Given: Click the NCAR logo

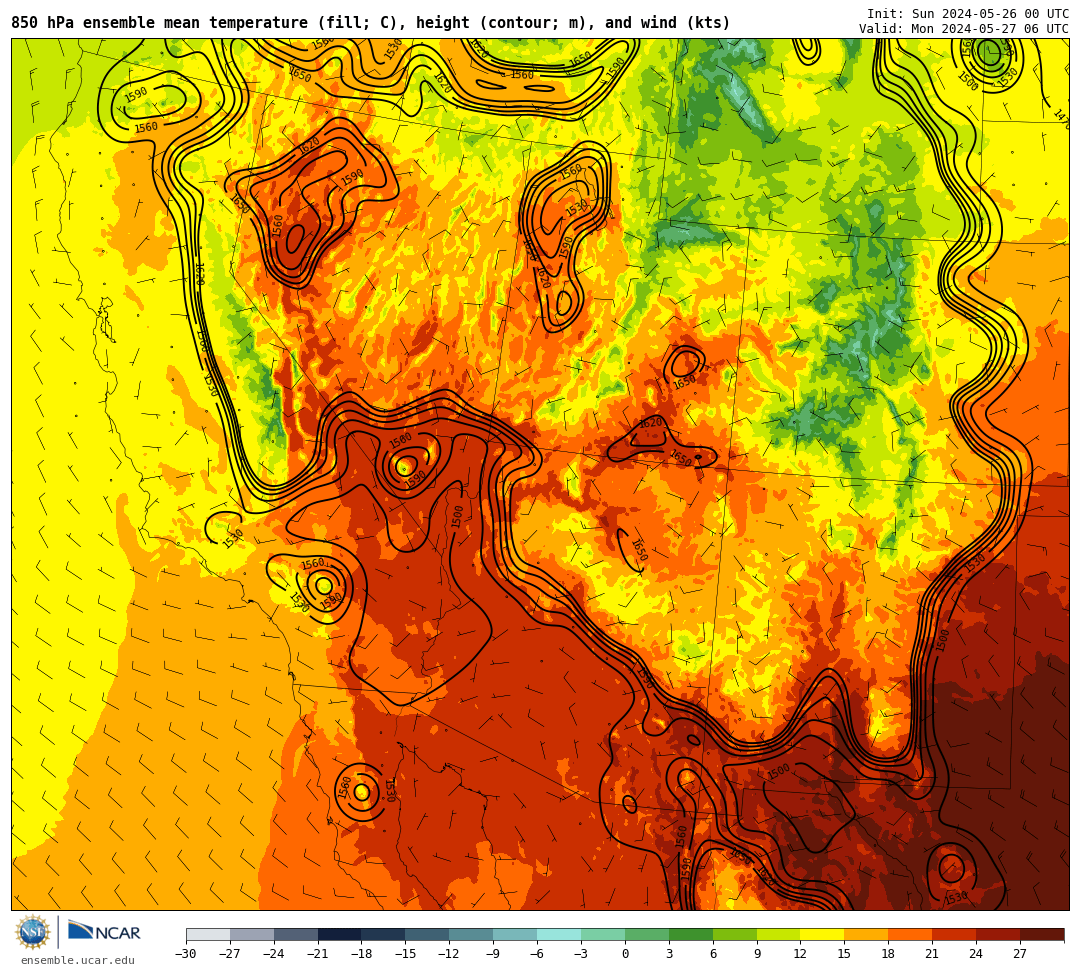Looking at the screenshot, I should [104, 932].
